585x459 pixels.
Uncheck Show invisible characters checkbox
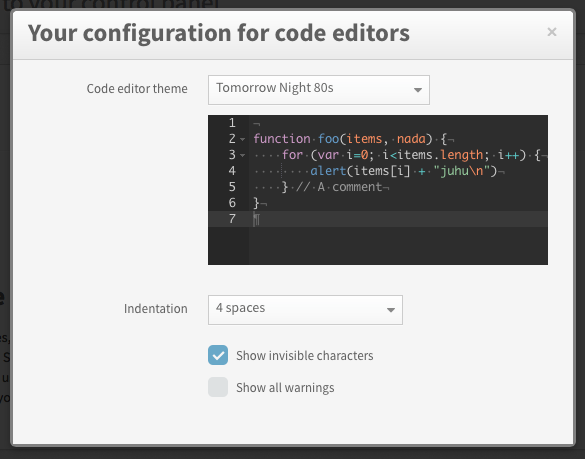[218, 355]
